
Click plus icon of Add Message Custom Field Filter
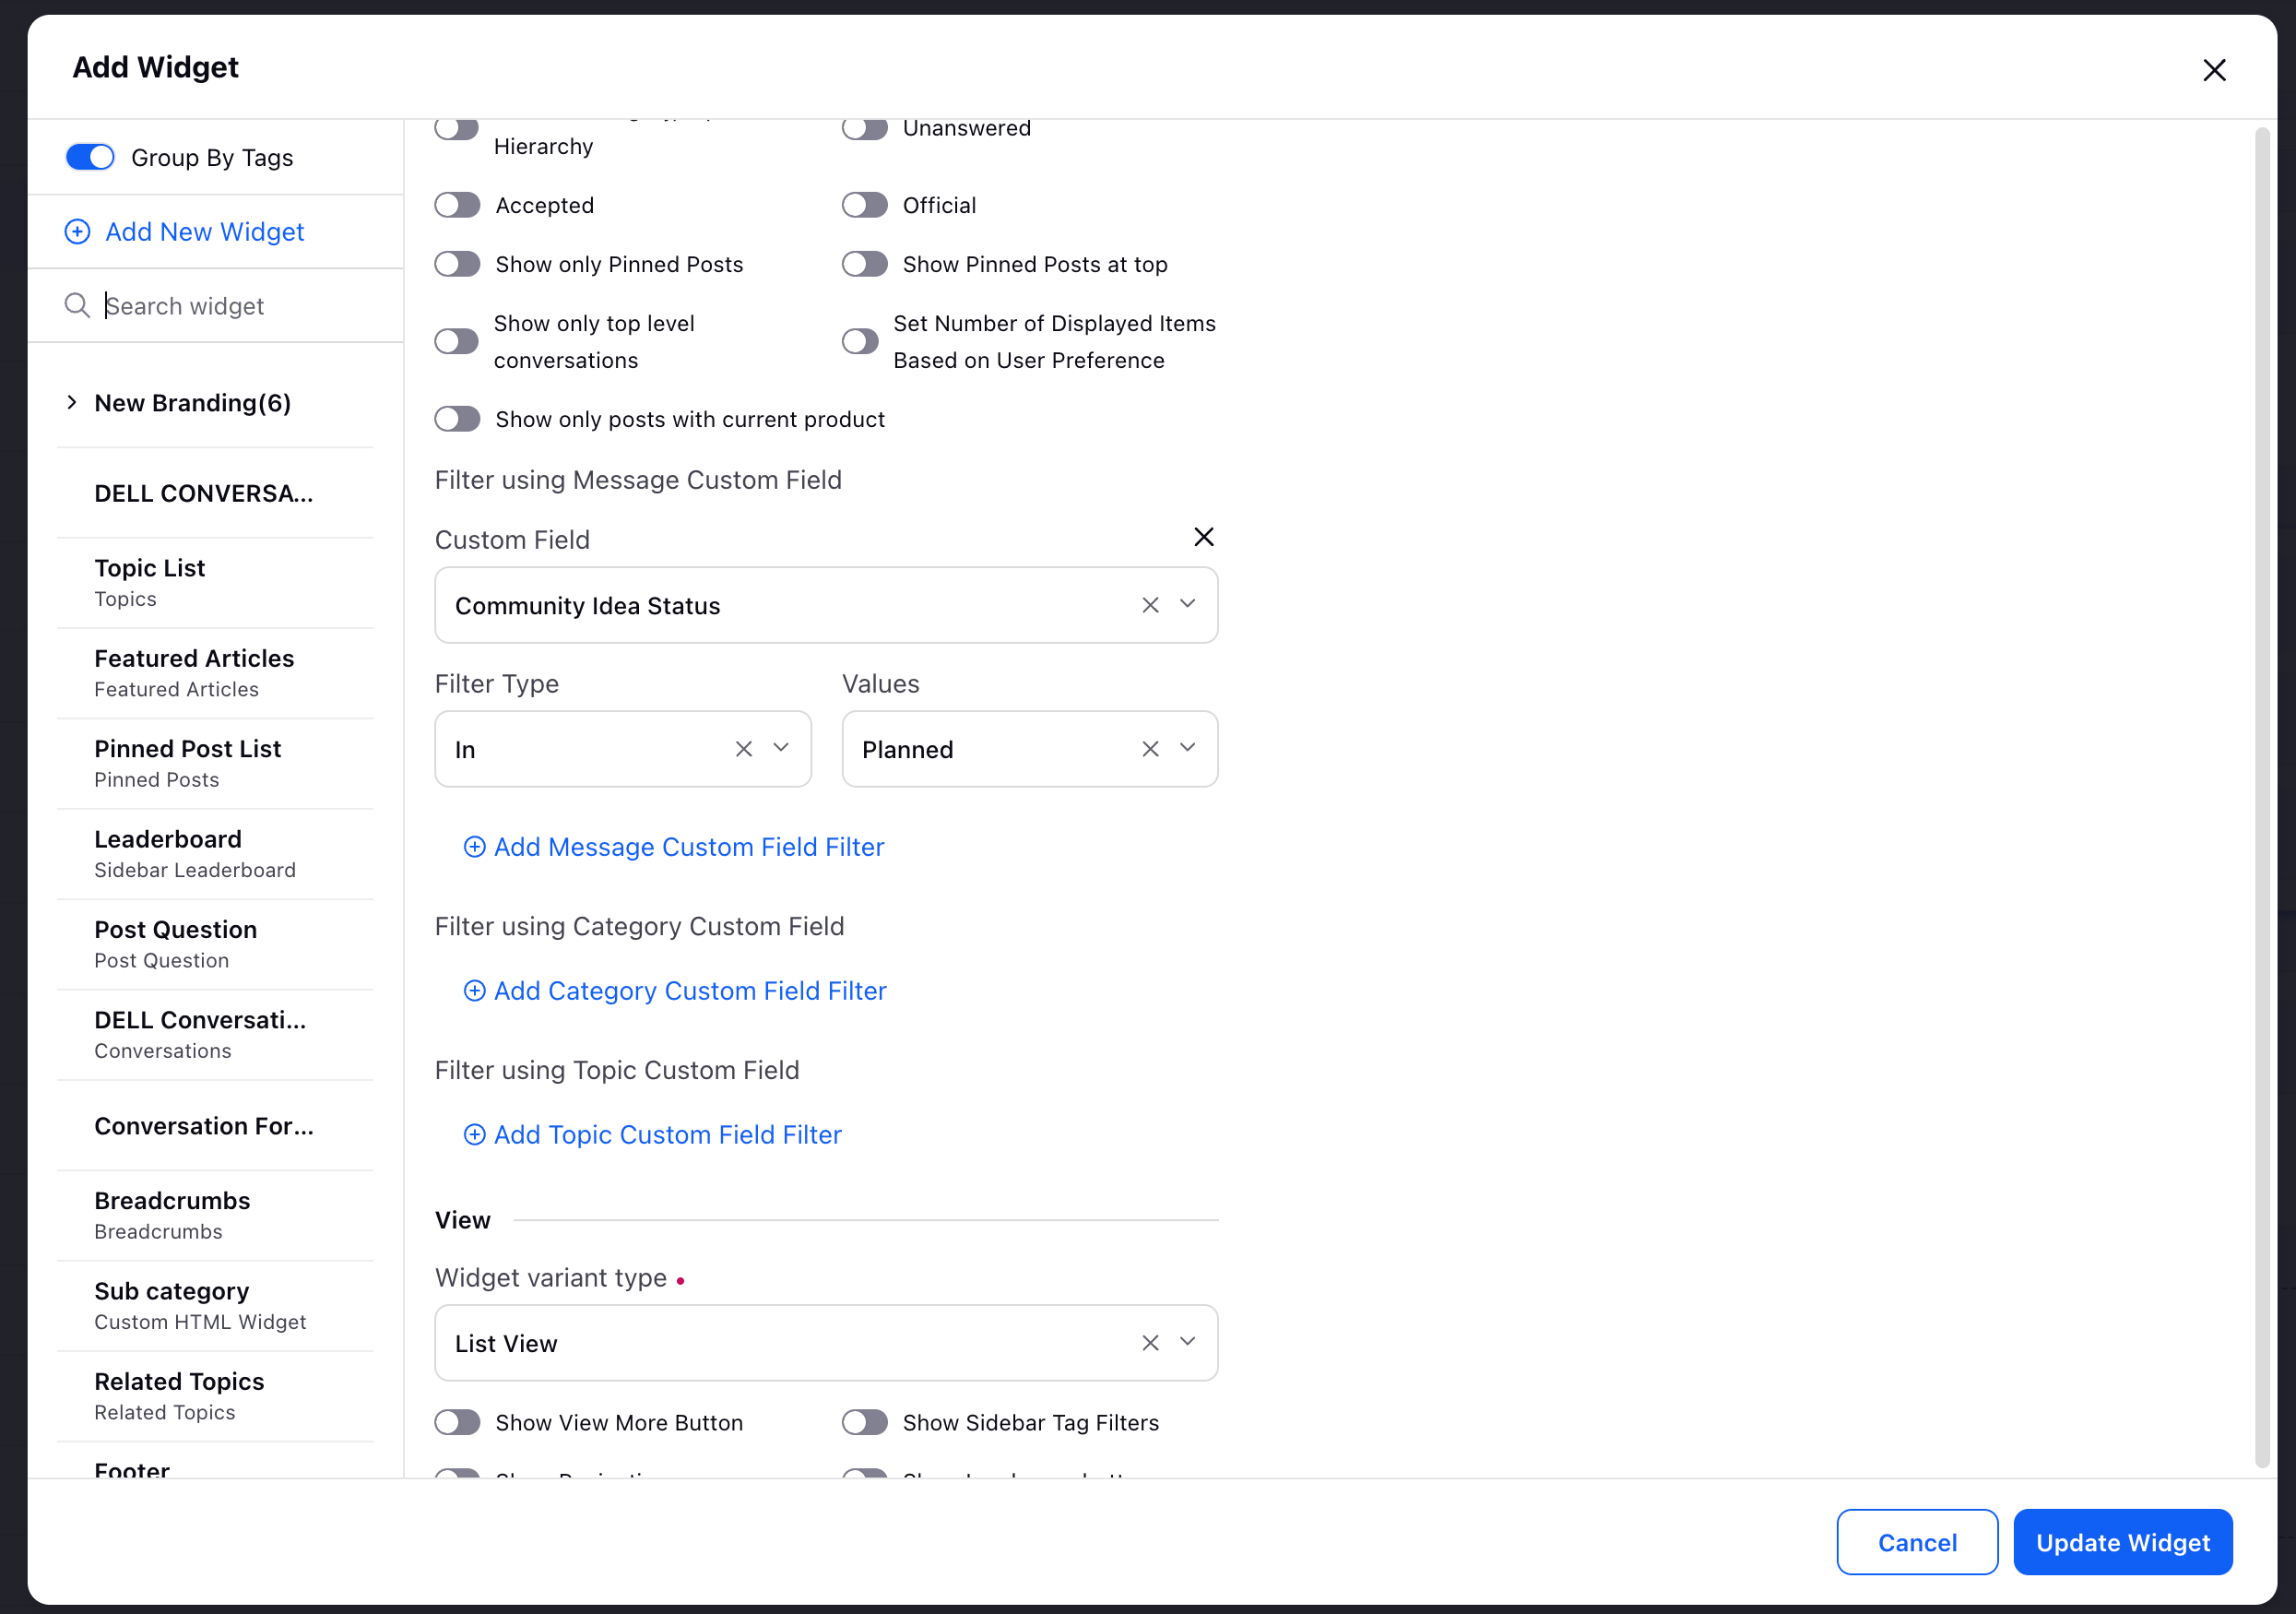point(475,847)
